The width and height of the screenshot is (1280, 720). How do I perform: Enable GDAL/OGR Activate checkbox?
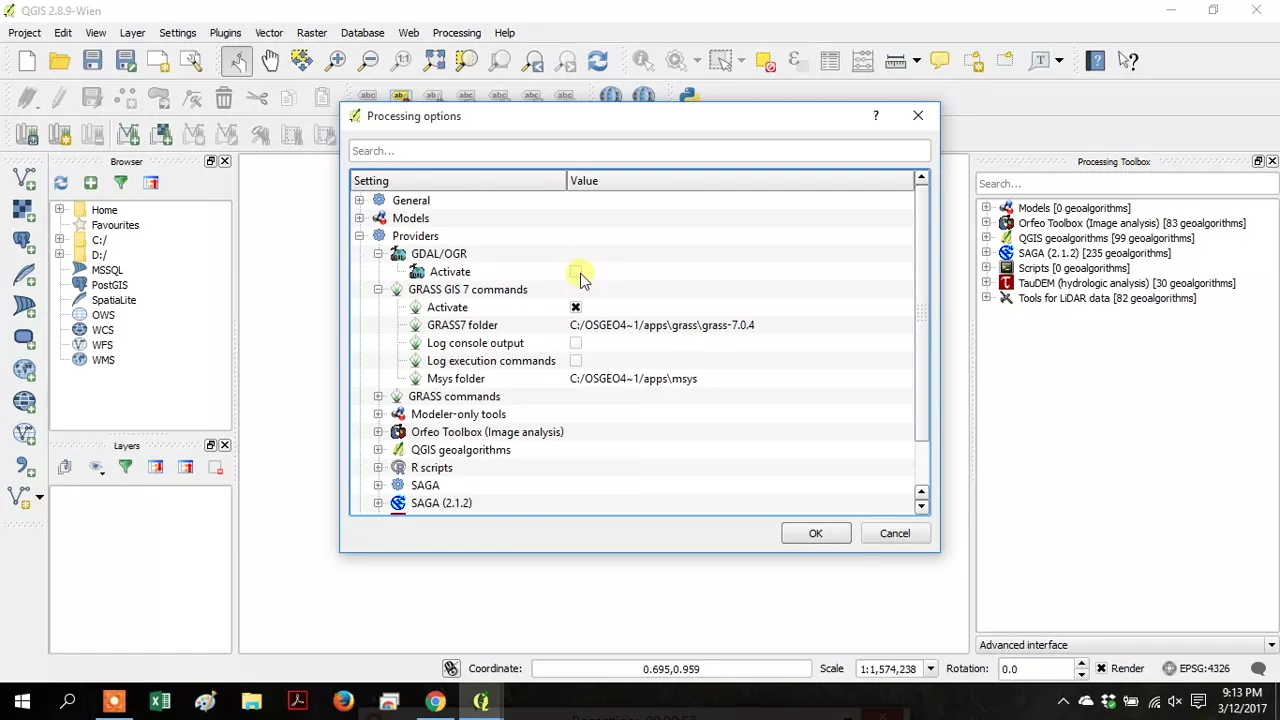coord(576,272)
